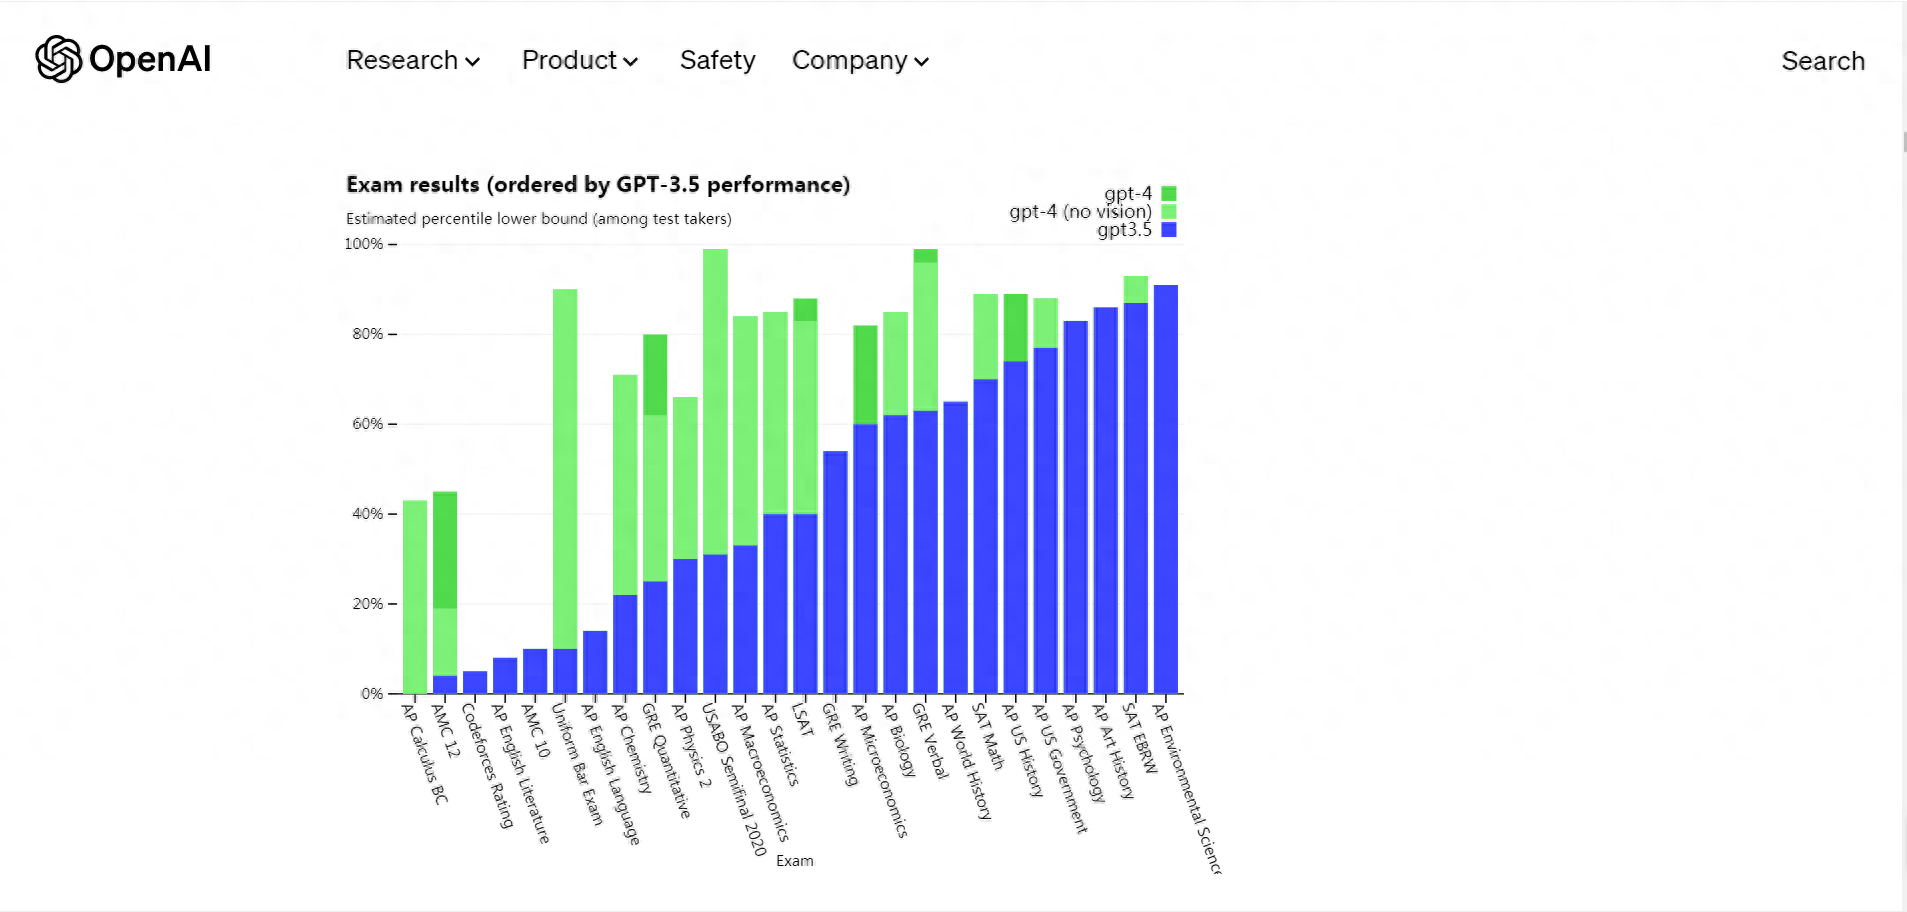Click the OpenAI logo icon

point(58,59)
